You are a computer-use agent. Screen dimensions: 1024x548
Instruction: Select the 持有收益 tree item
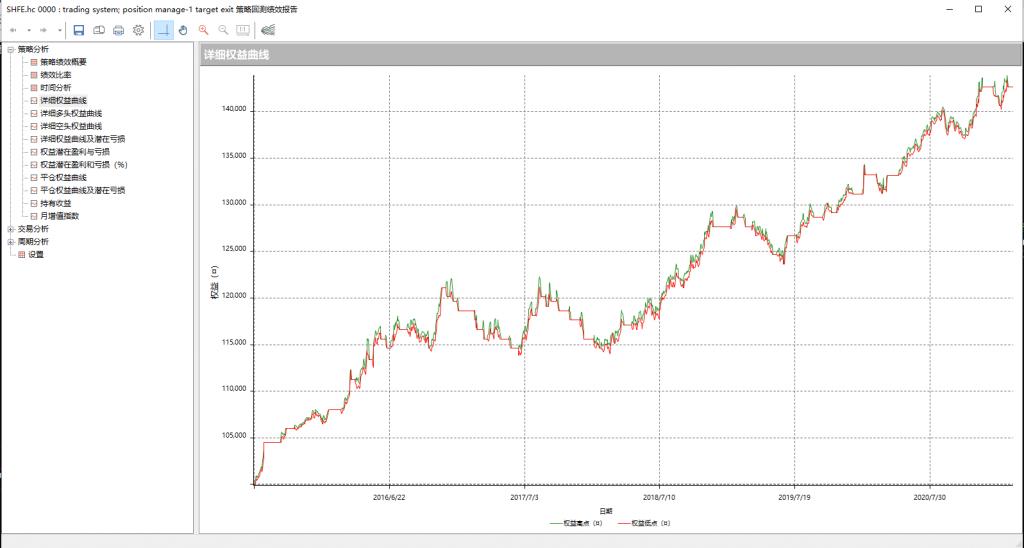pos(56,203)
